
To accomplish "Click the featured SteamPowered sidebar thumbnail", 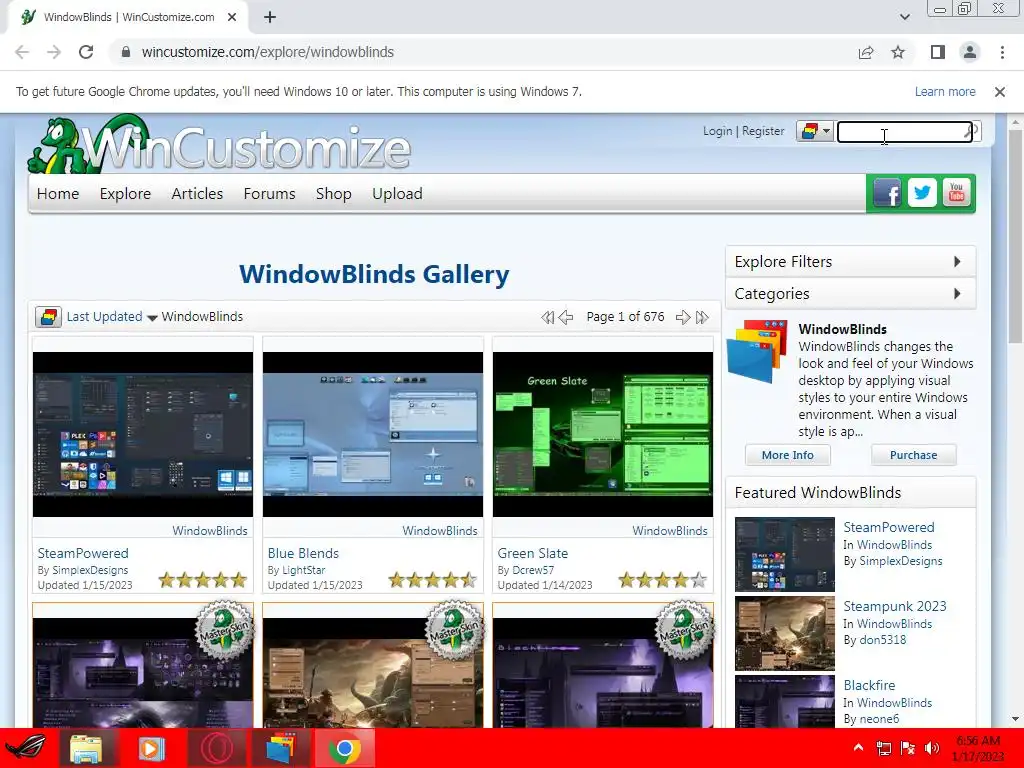I will pos(785,554).
